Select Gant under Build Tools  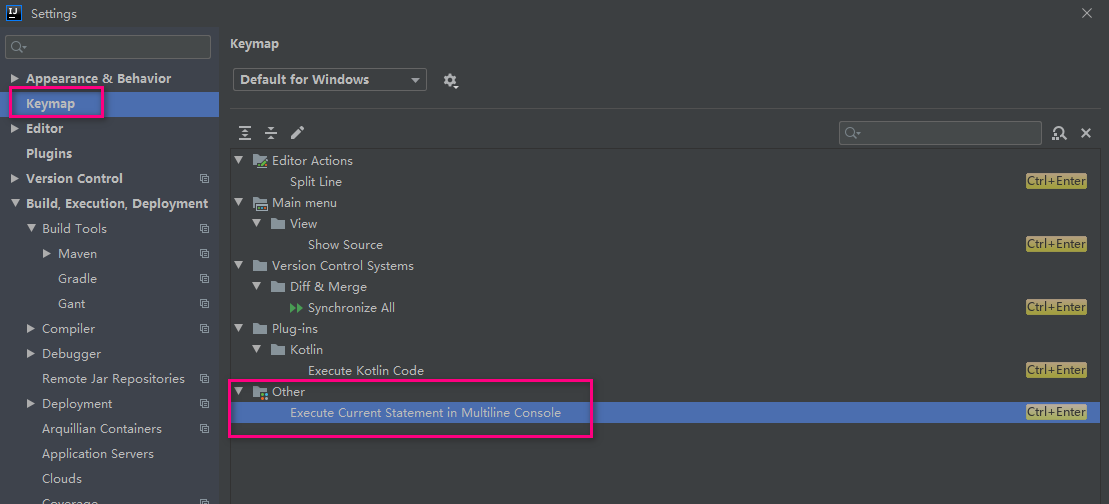(x=71, y=304)
